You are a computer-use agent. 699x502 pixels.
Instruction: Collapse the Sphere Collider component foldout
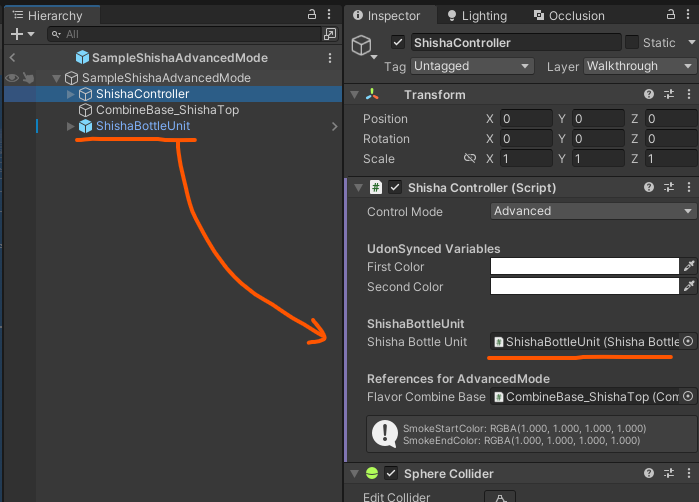point(355,473)
